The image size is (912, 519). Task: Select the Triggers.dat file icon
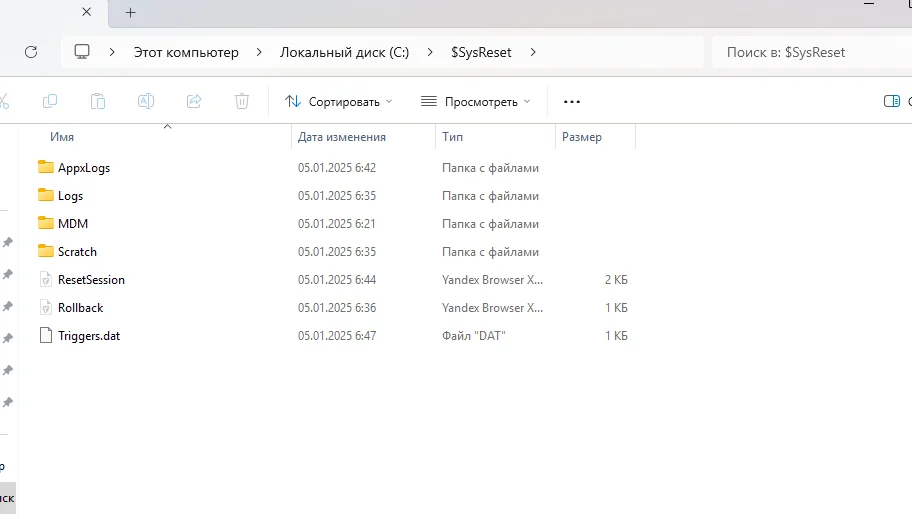(x=45, y=335)
